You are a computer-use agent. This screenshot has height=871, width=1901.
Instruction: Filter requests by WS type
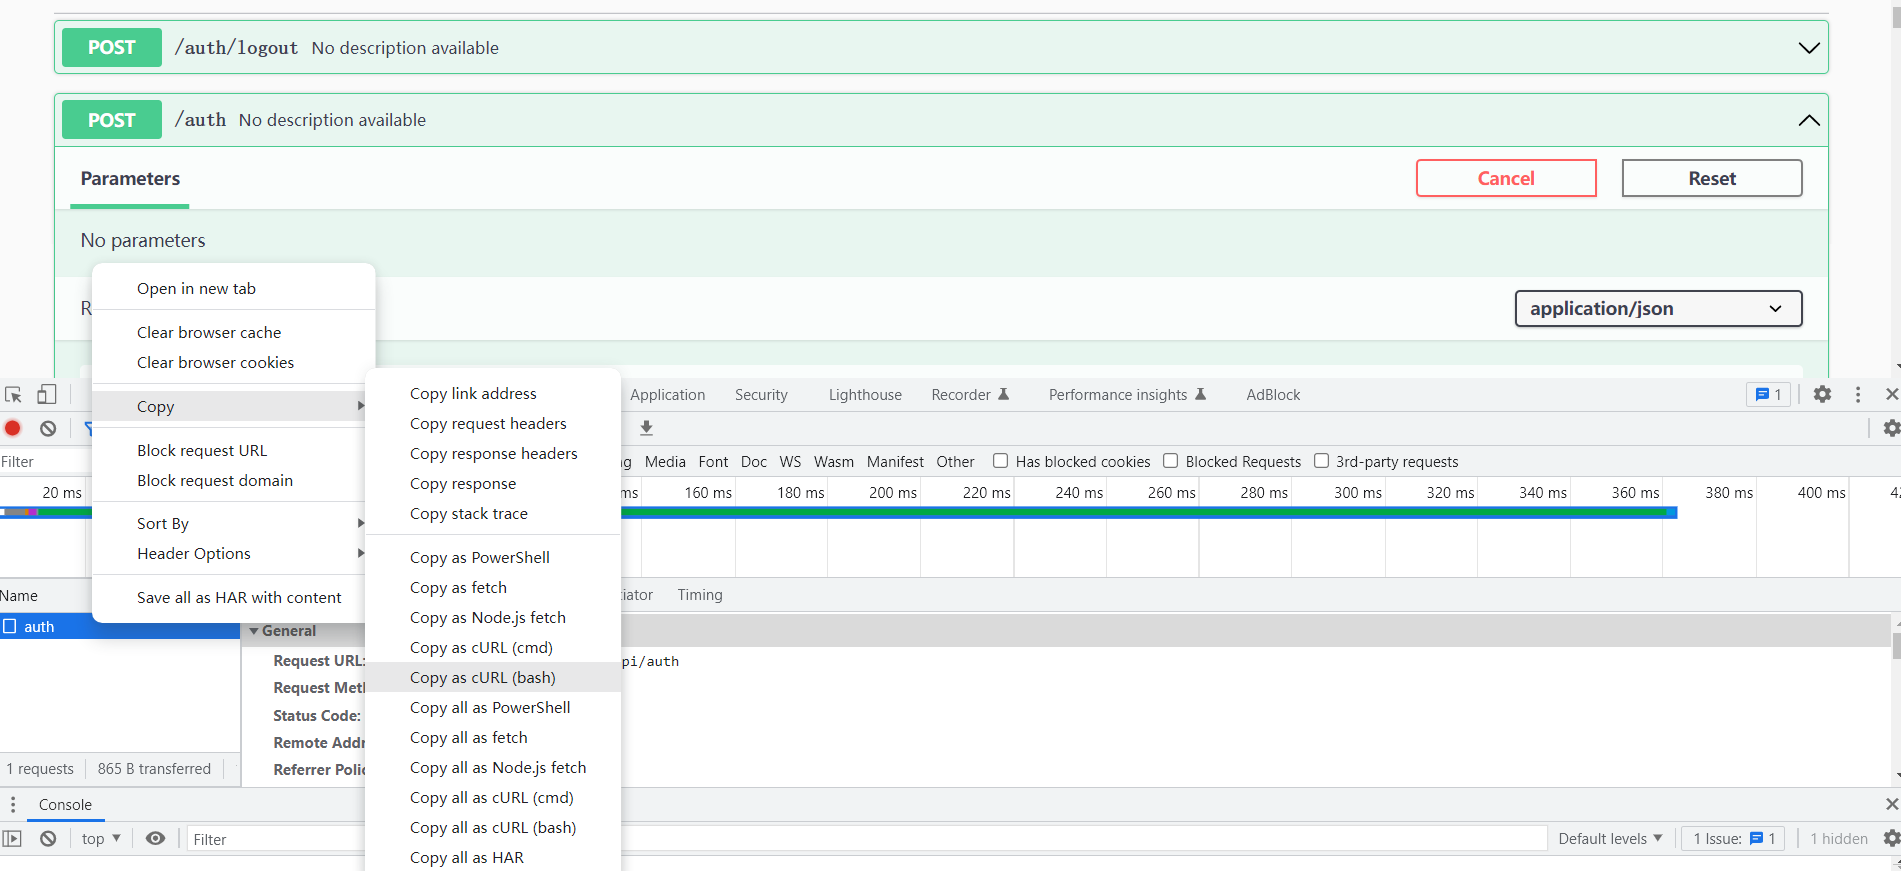pyautogui.click(x=790, y=462)
